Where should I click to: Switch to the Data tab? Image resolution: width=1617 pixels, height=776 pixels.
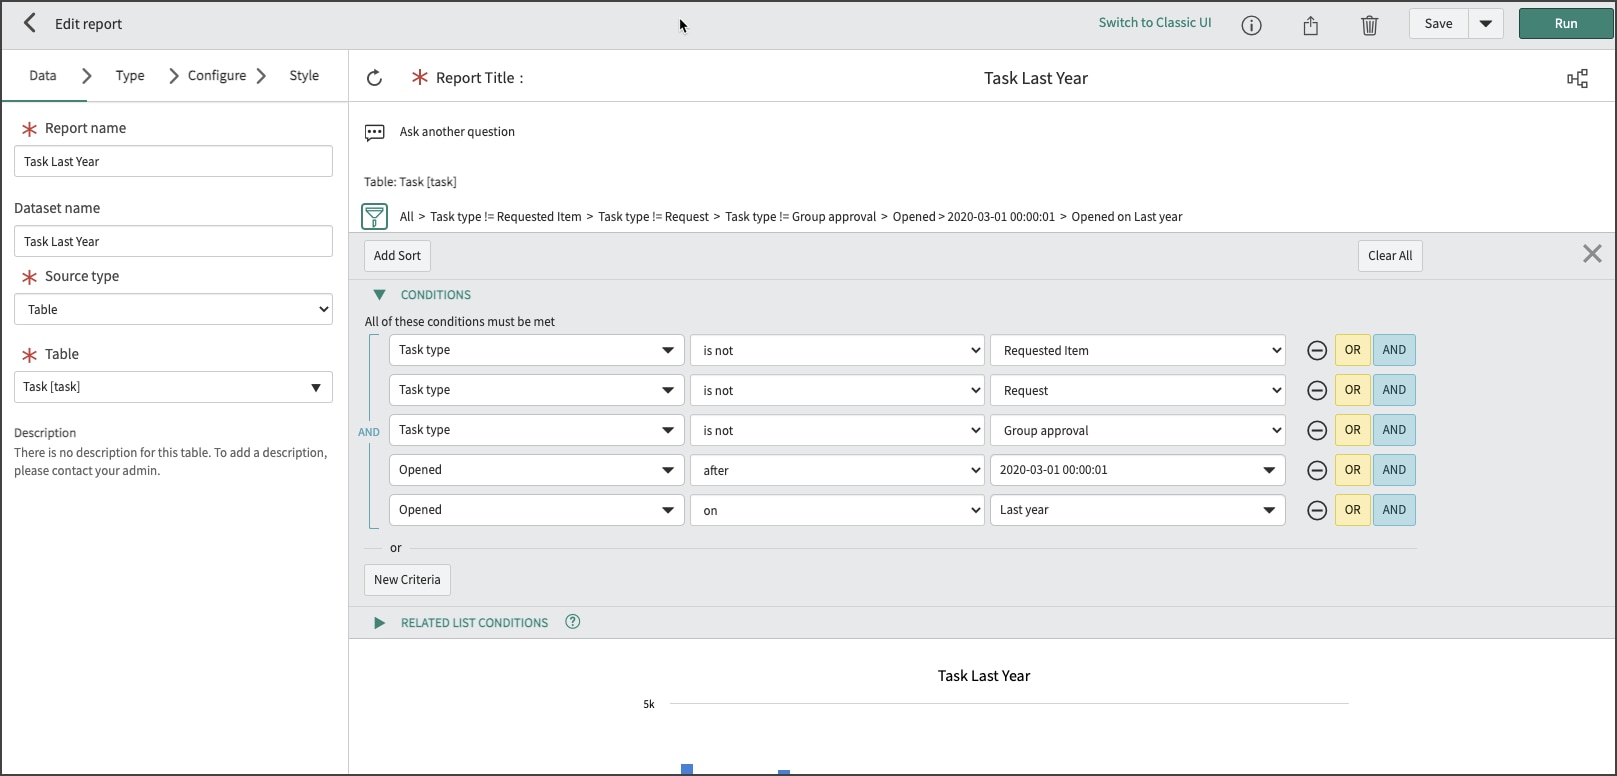tap(43, 76)
